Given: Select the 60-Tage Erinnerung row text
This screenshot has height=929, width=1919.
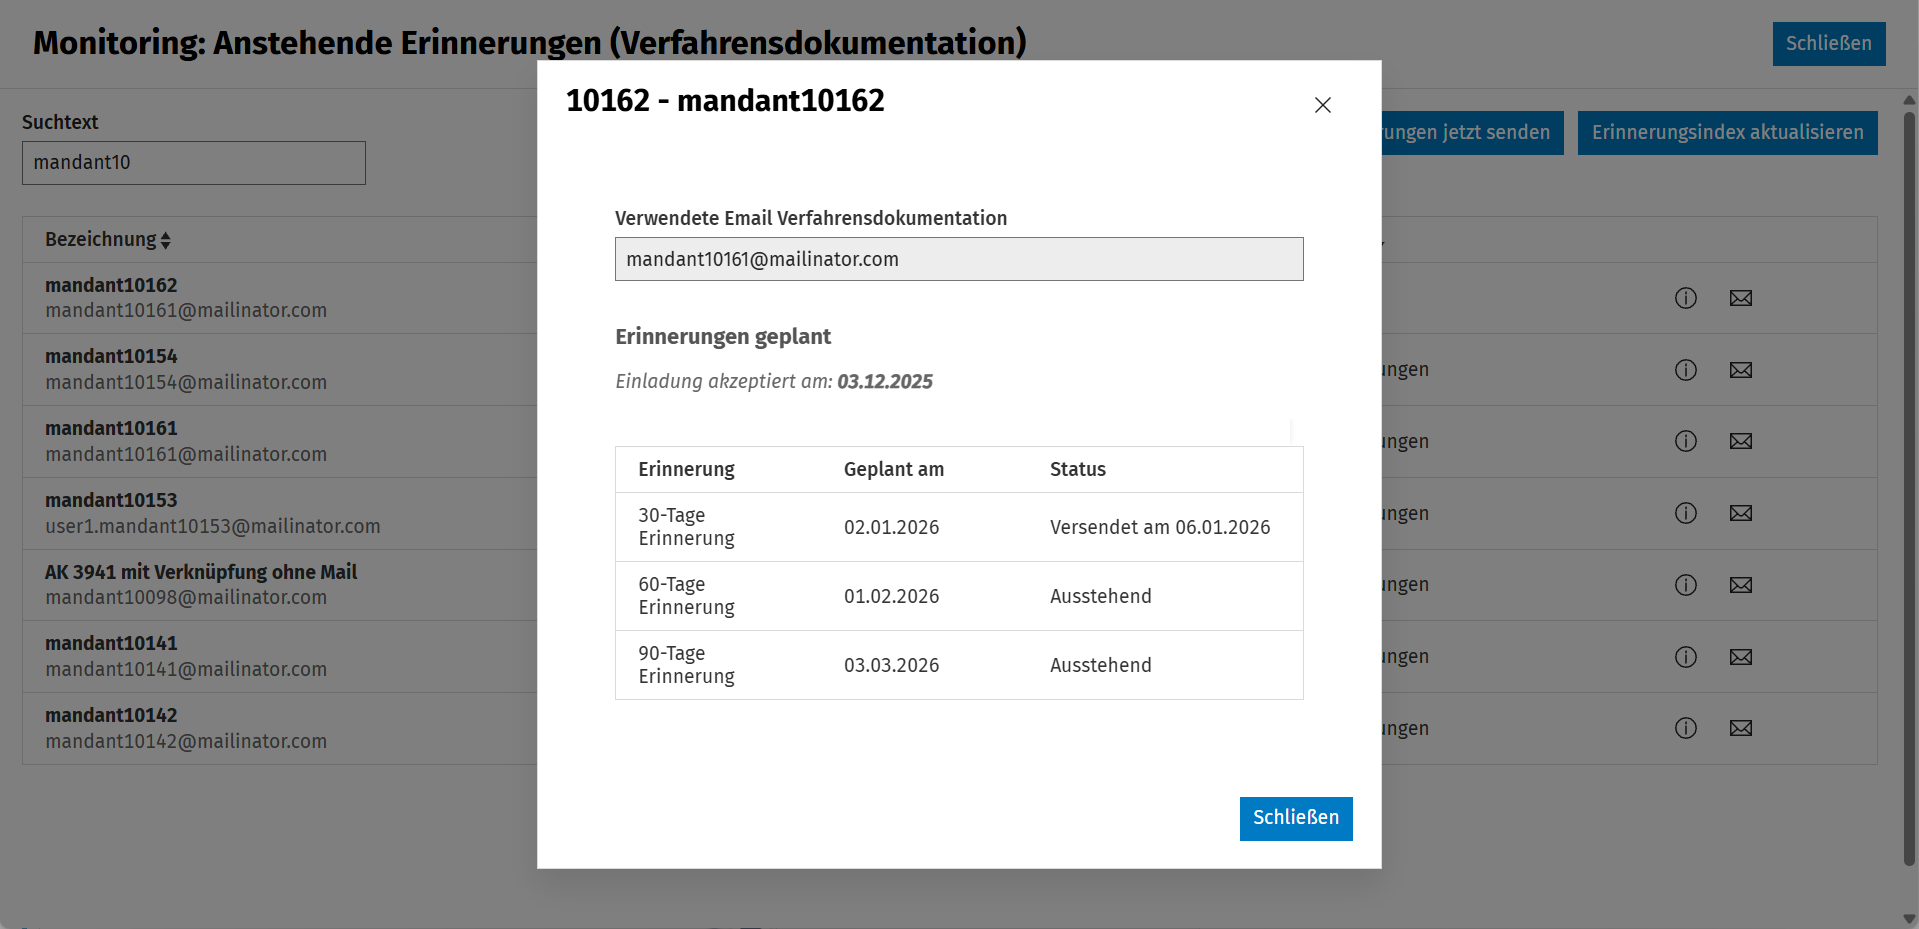Looking at the screenshot, I should (x=686, y=596).
